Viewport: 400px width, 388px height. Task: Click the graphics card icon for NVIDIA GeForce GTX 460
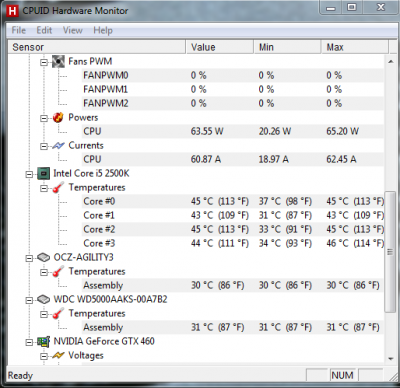point(43,341)
